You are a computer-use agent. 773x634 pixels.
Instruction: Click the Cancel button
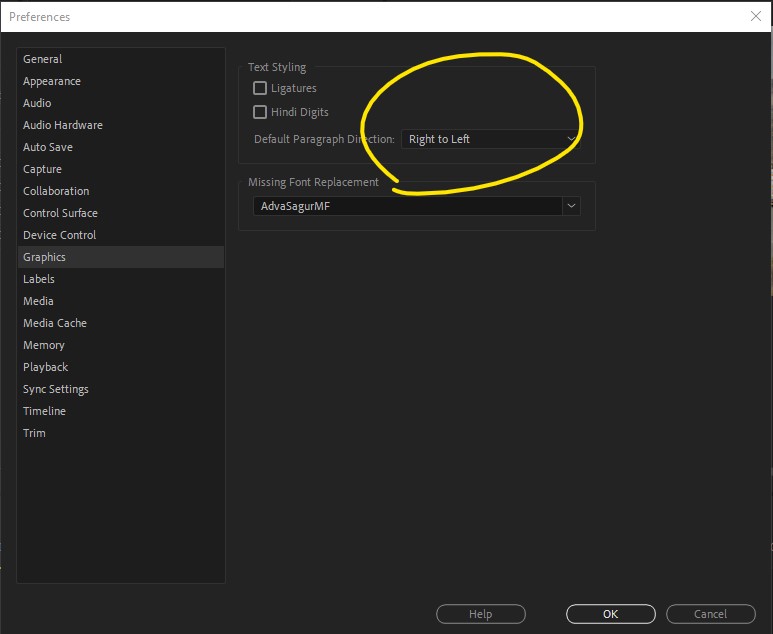tap(710, 614)
